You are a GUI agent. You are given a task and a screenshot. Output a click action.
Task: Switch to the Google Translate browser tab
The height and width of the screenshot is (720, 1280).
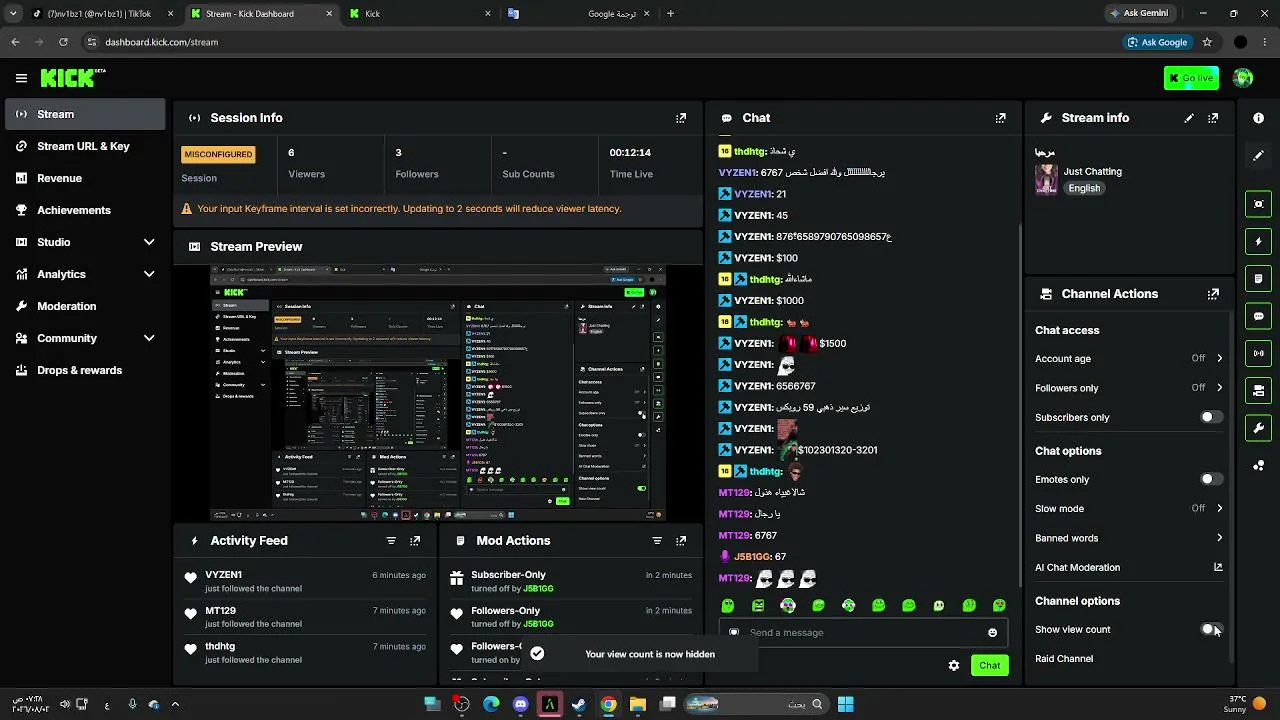point(578,14)
